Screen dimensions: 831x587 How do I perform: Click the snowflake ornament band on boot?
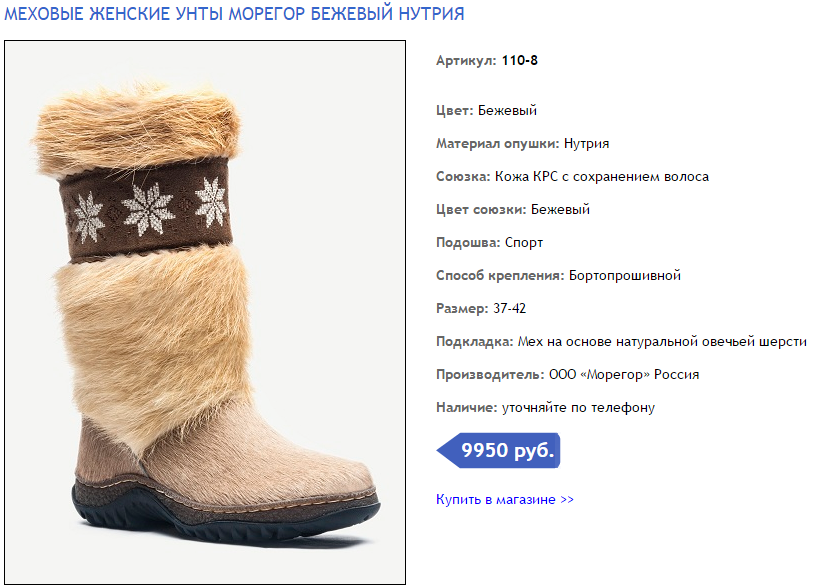click(145, 211)
